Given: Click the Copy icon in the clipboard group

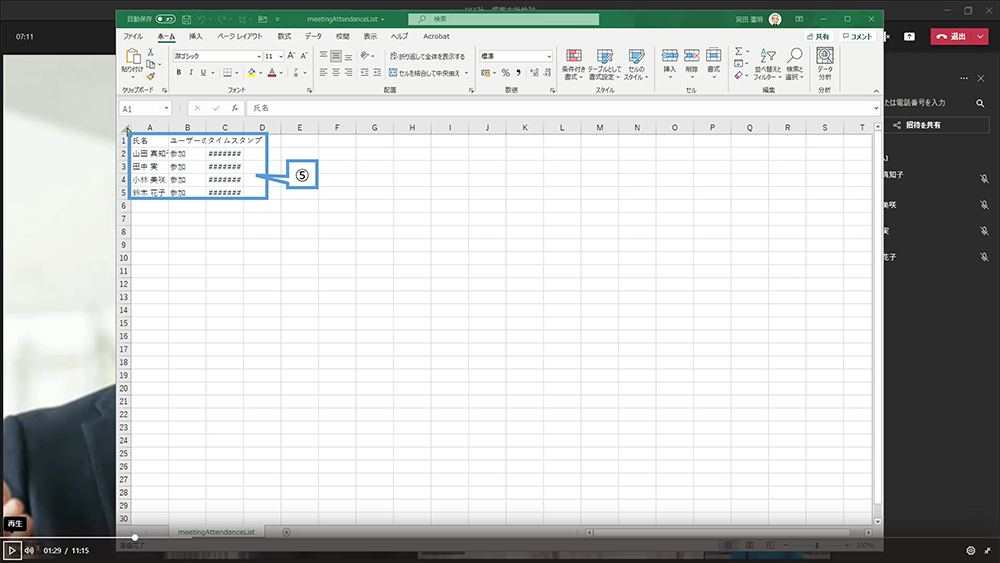Looking at the screenshot, I should 151,64.
